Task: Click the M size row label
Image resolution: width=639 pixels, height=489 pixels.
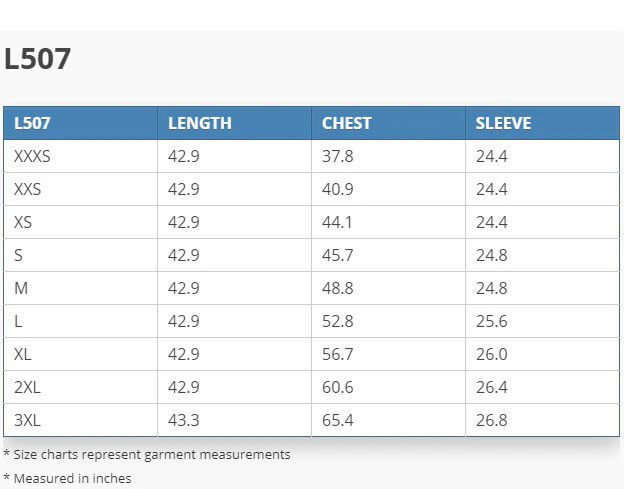Action: [x=21, y=288]
